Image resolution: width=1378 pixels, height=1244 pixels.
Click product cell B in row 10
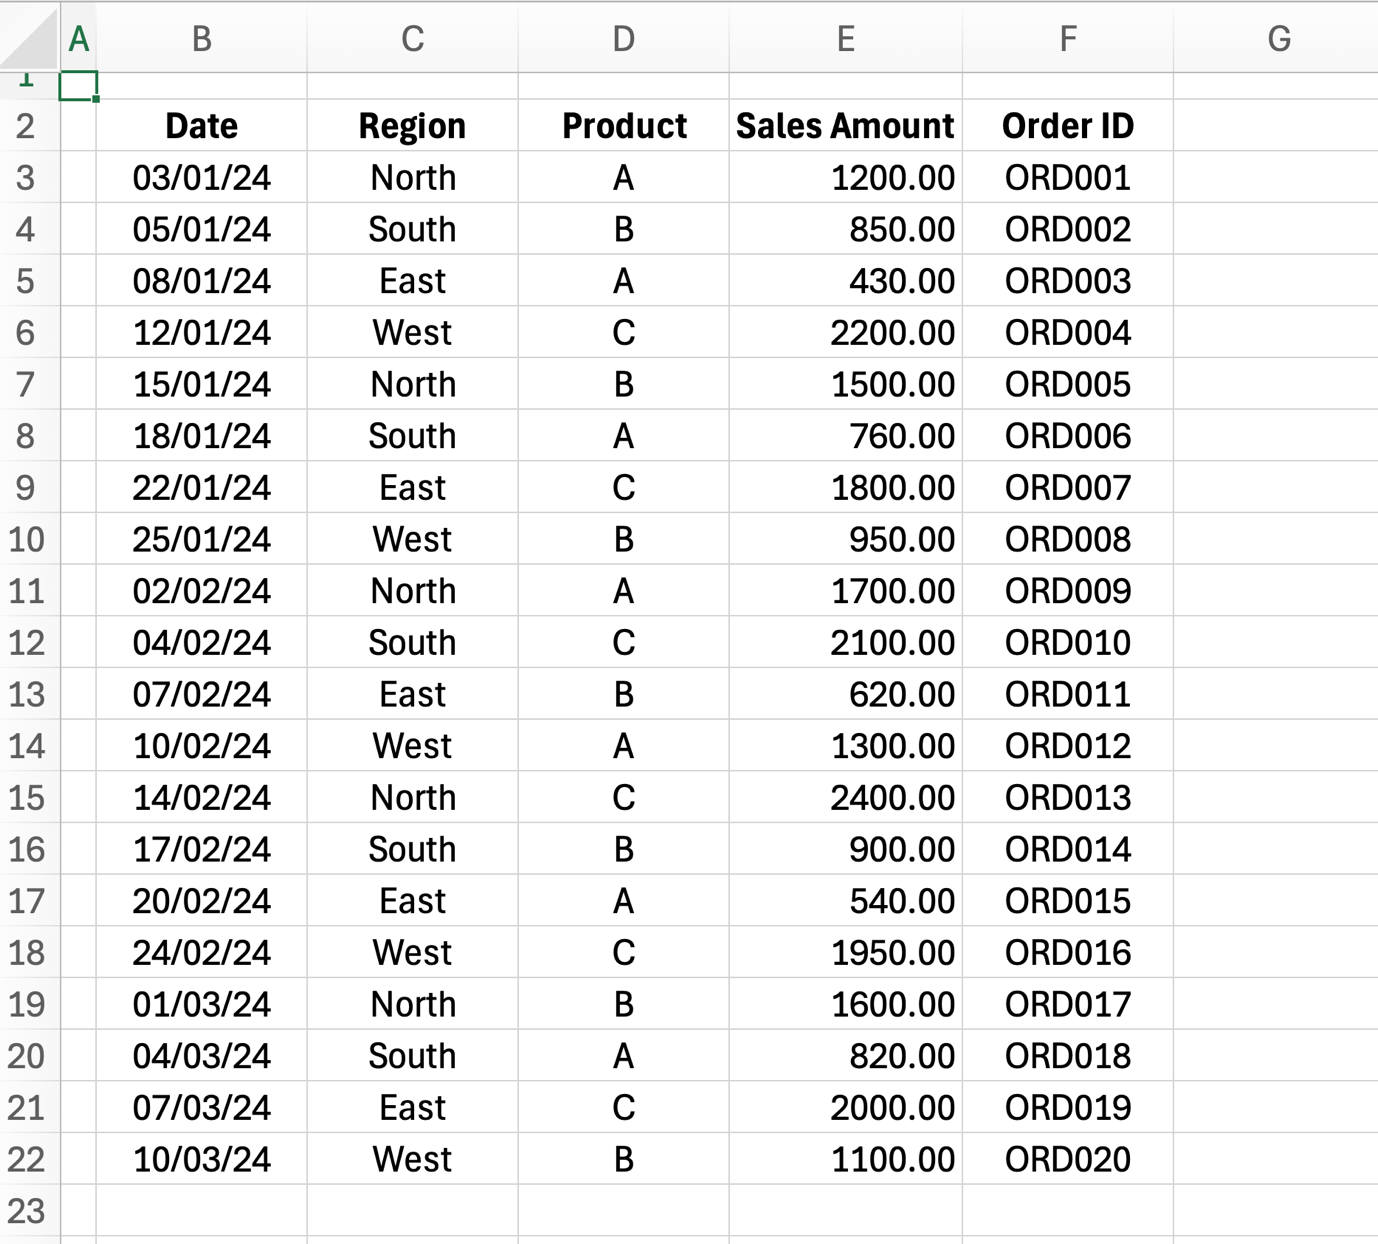(x=623, y=539)
